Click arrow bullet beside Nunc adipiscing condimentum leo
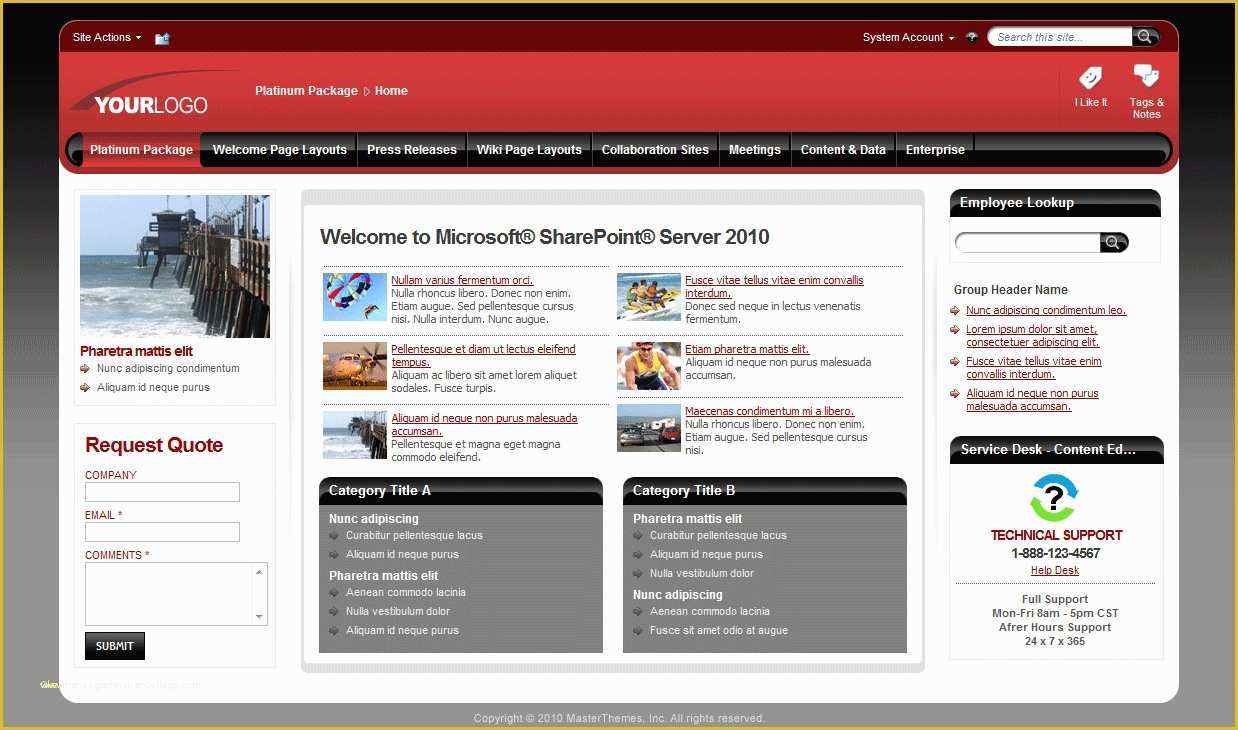Viewport: 1238px width, 730px height. click(x=957, y=311)
